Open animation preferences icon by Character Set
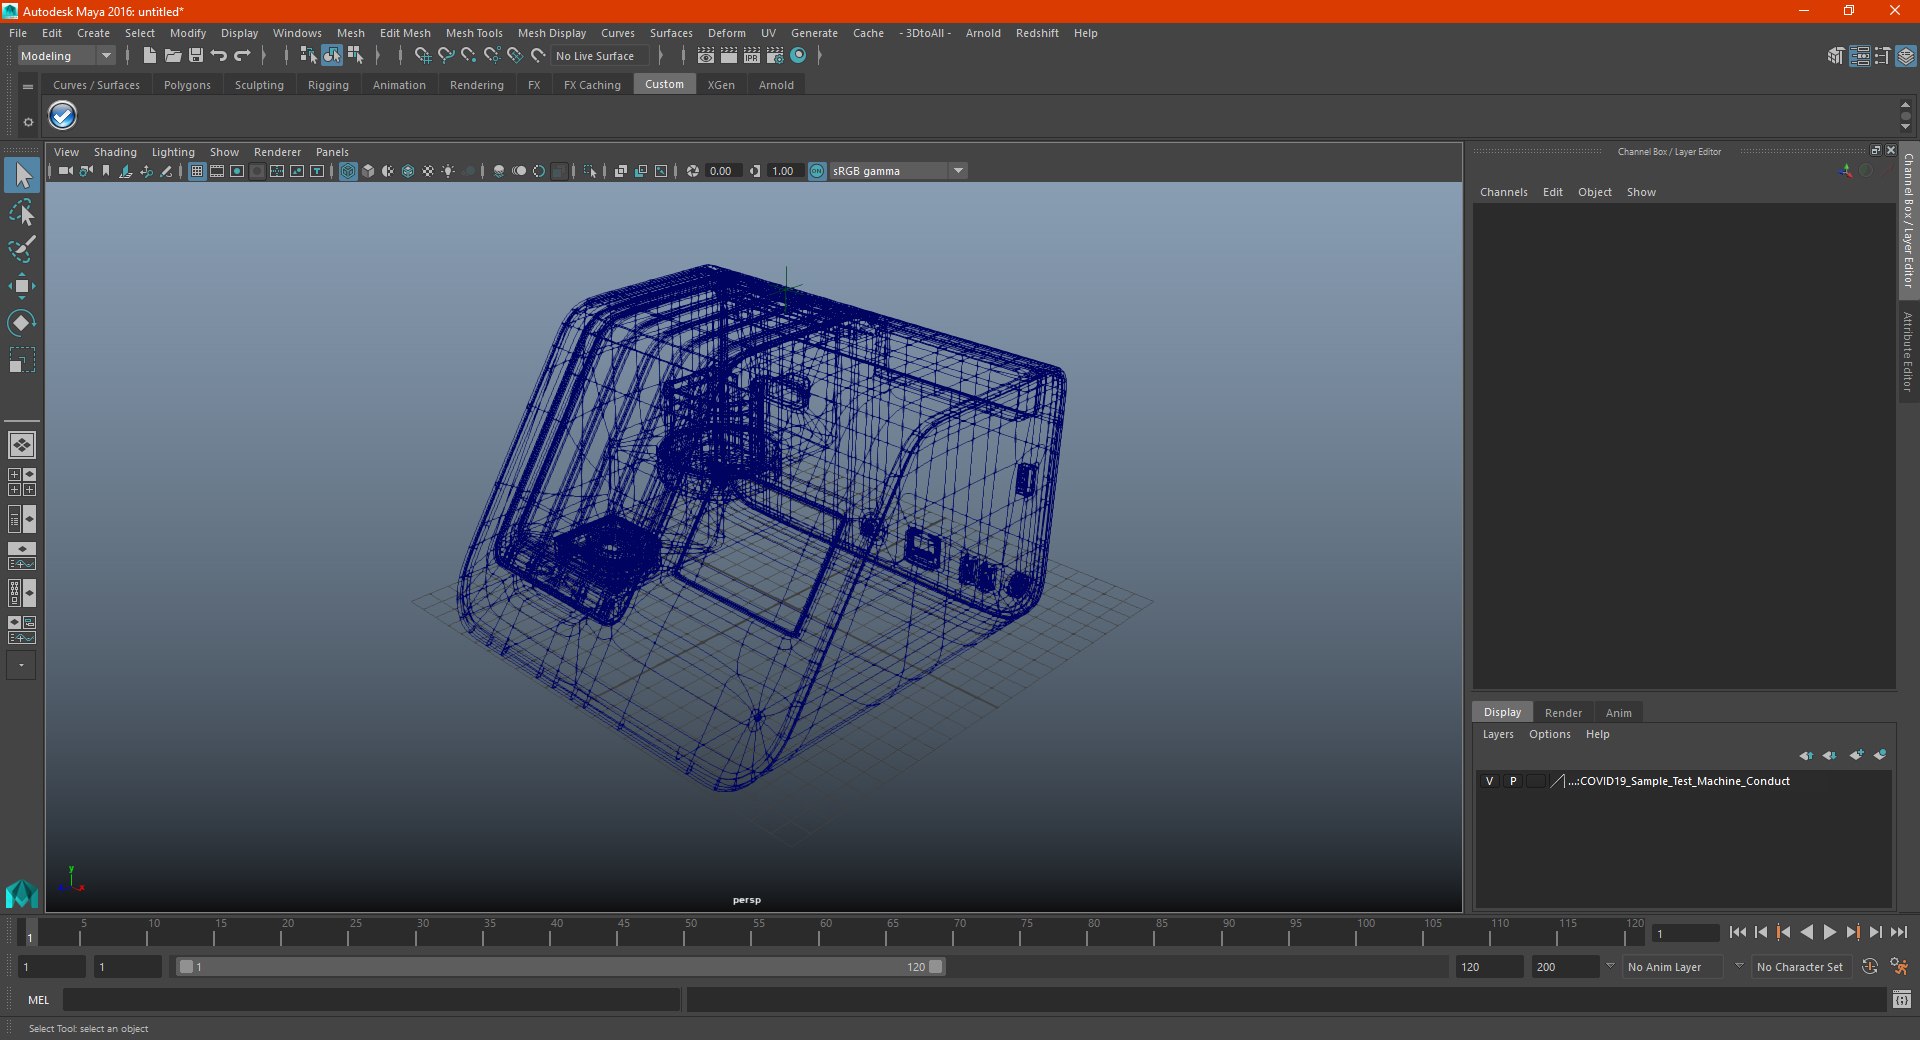This screenshot has width=1920, height=1040. tap(1899, 967)
